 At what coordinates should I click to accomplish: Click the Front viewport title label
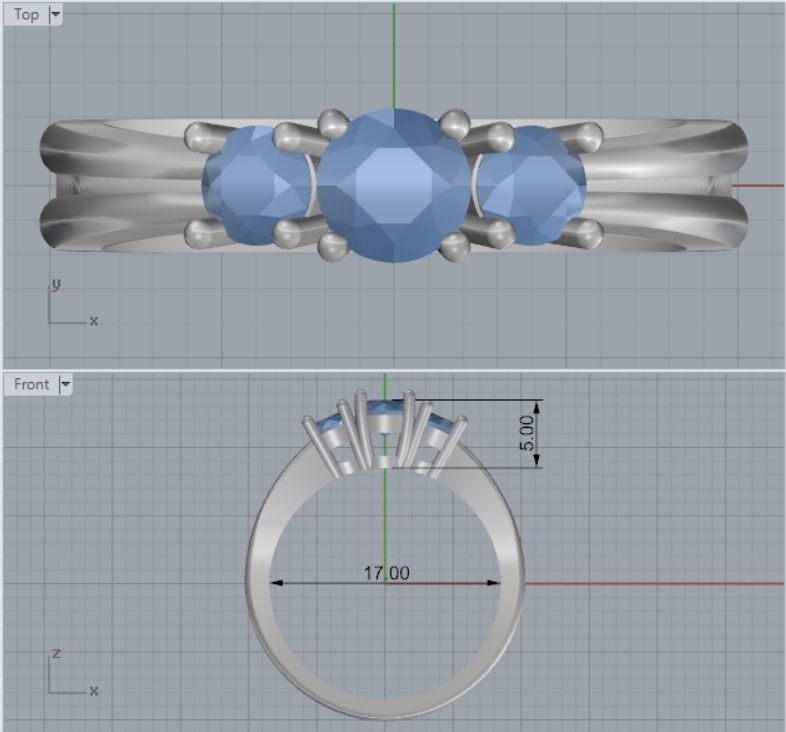32,385
